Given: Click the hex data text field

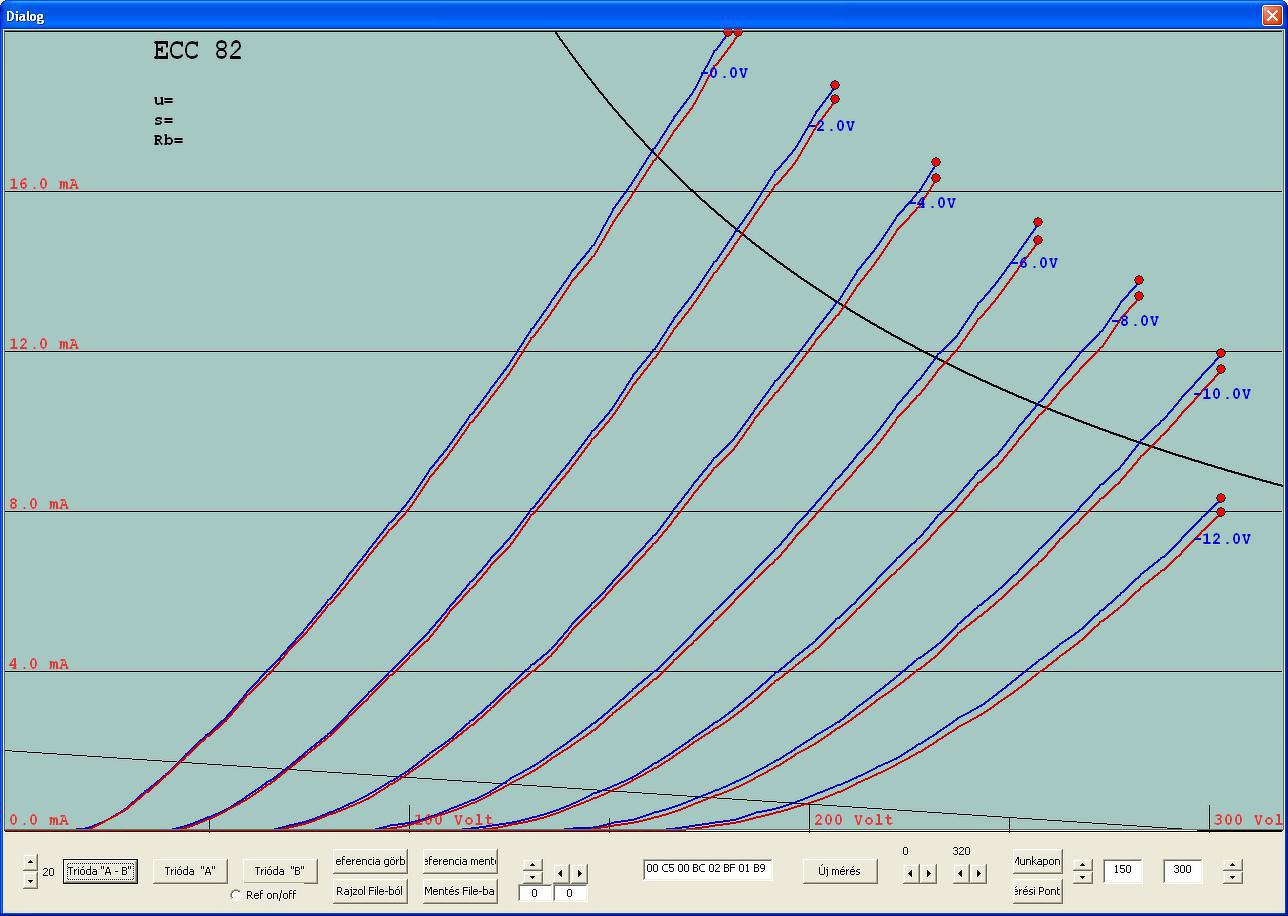Looking at the screenshot, I should coord(707,869).
